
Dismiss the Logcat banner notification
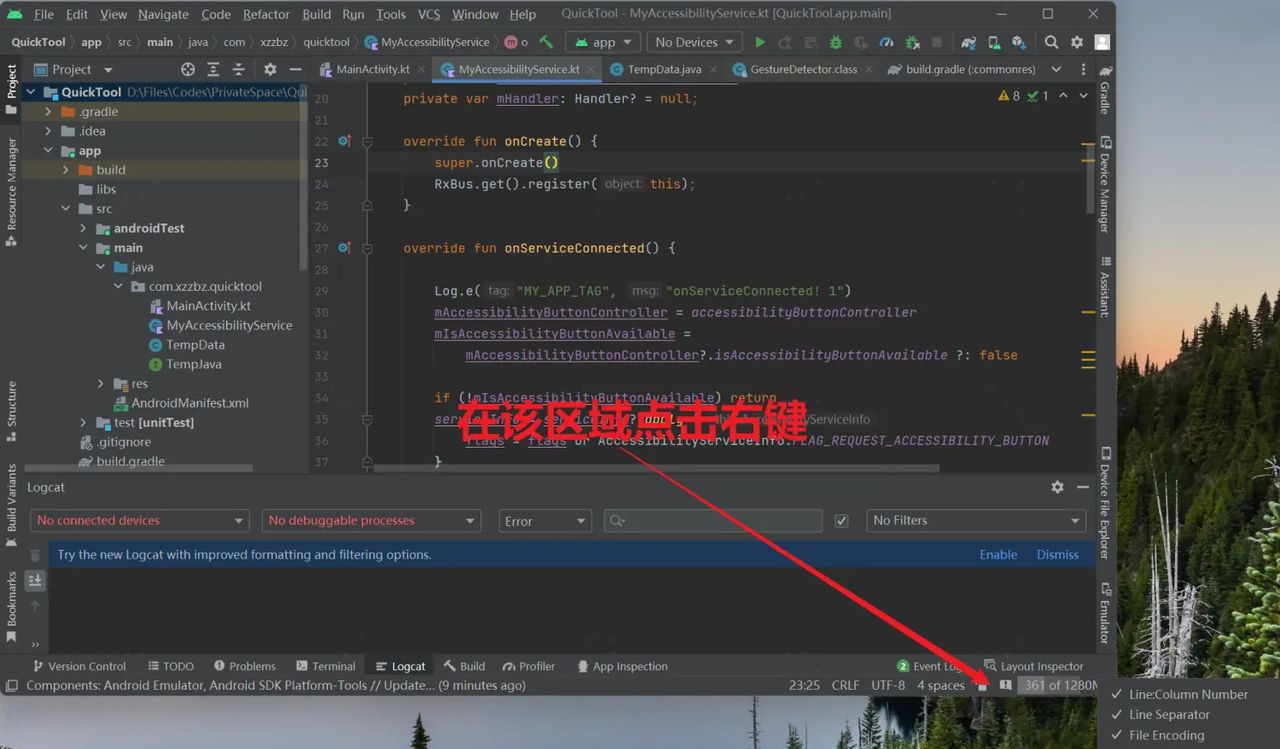coord(1057,554)
